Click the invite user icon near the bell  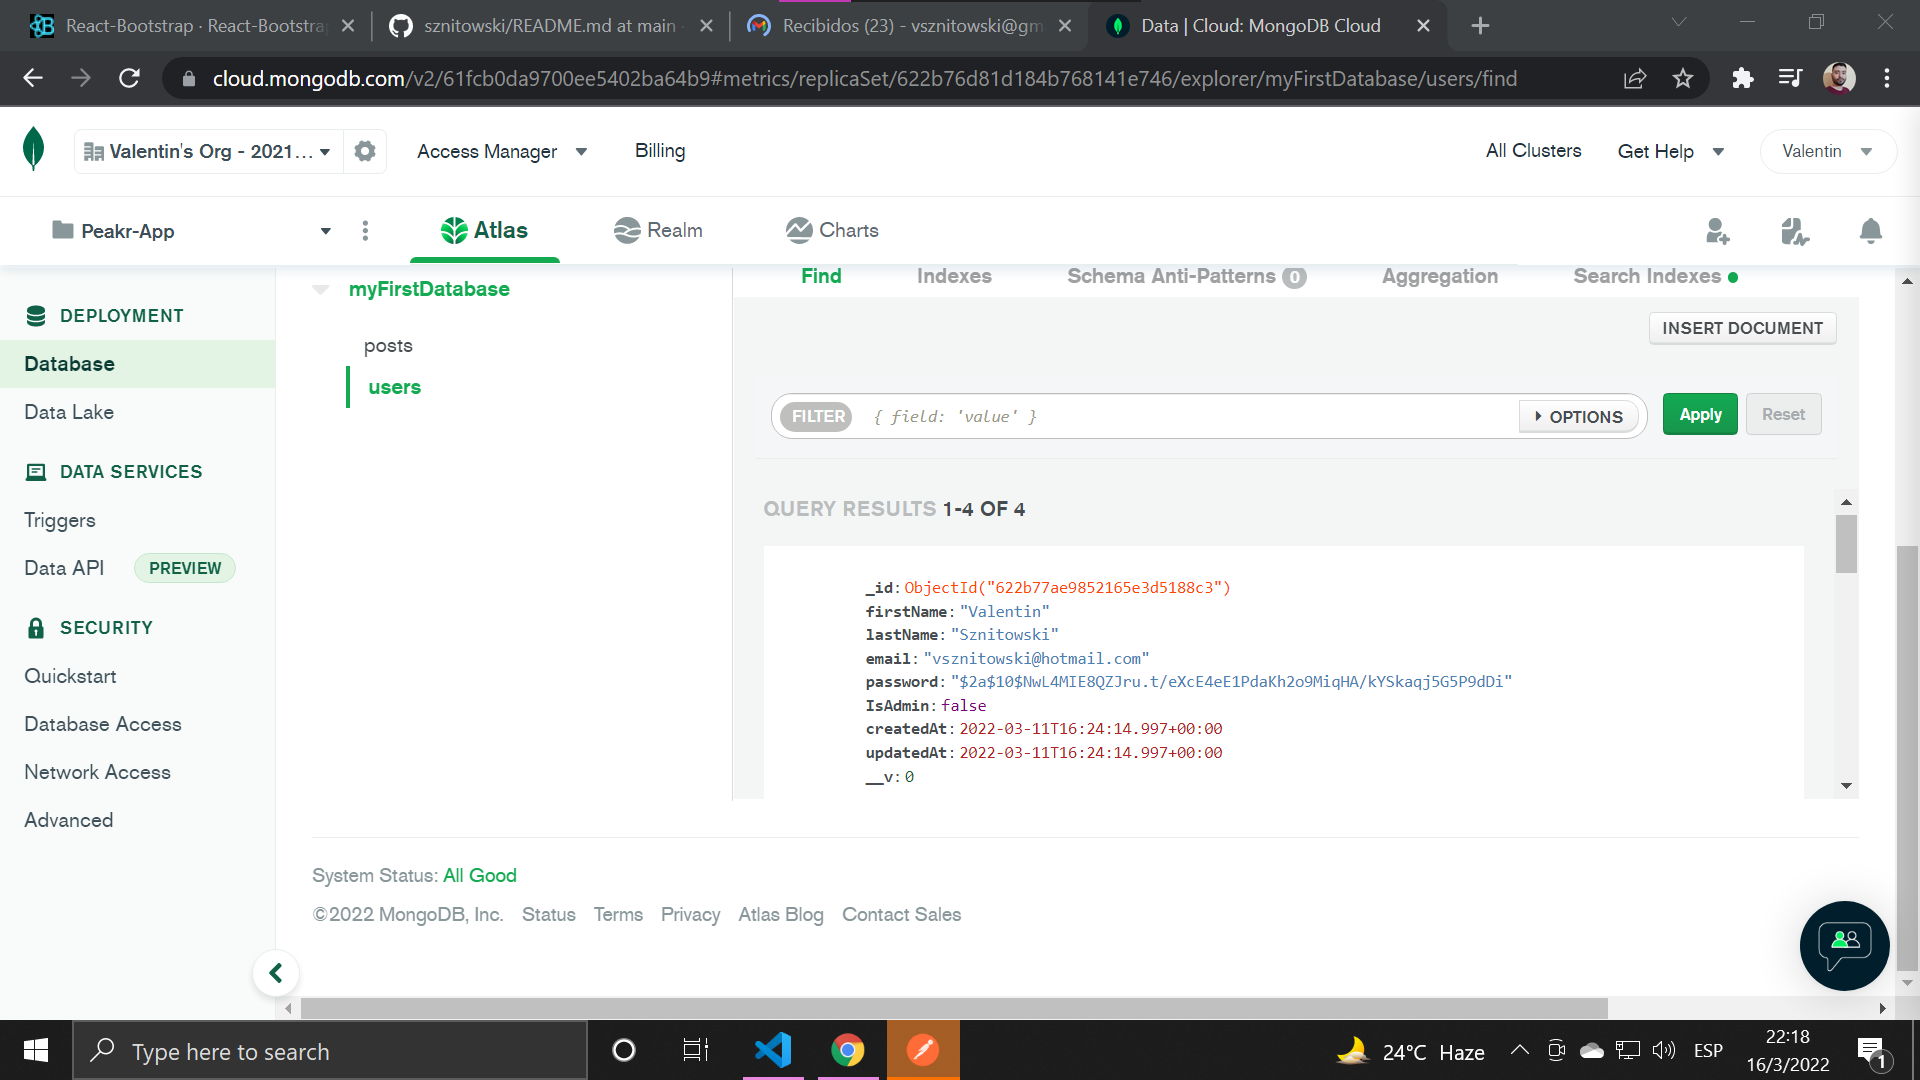(1718, 231)
